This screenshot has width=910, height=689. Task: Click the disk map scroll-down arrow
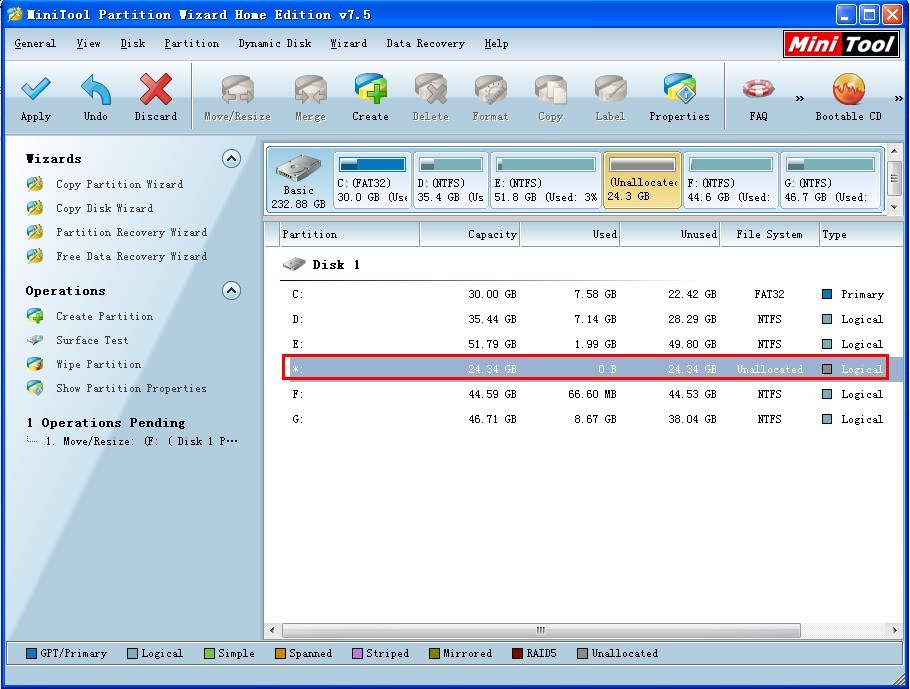[894, 207]
